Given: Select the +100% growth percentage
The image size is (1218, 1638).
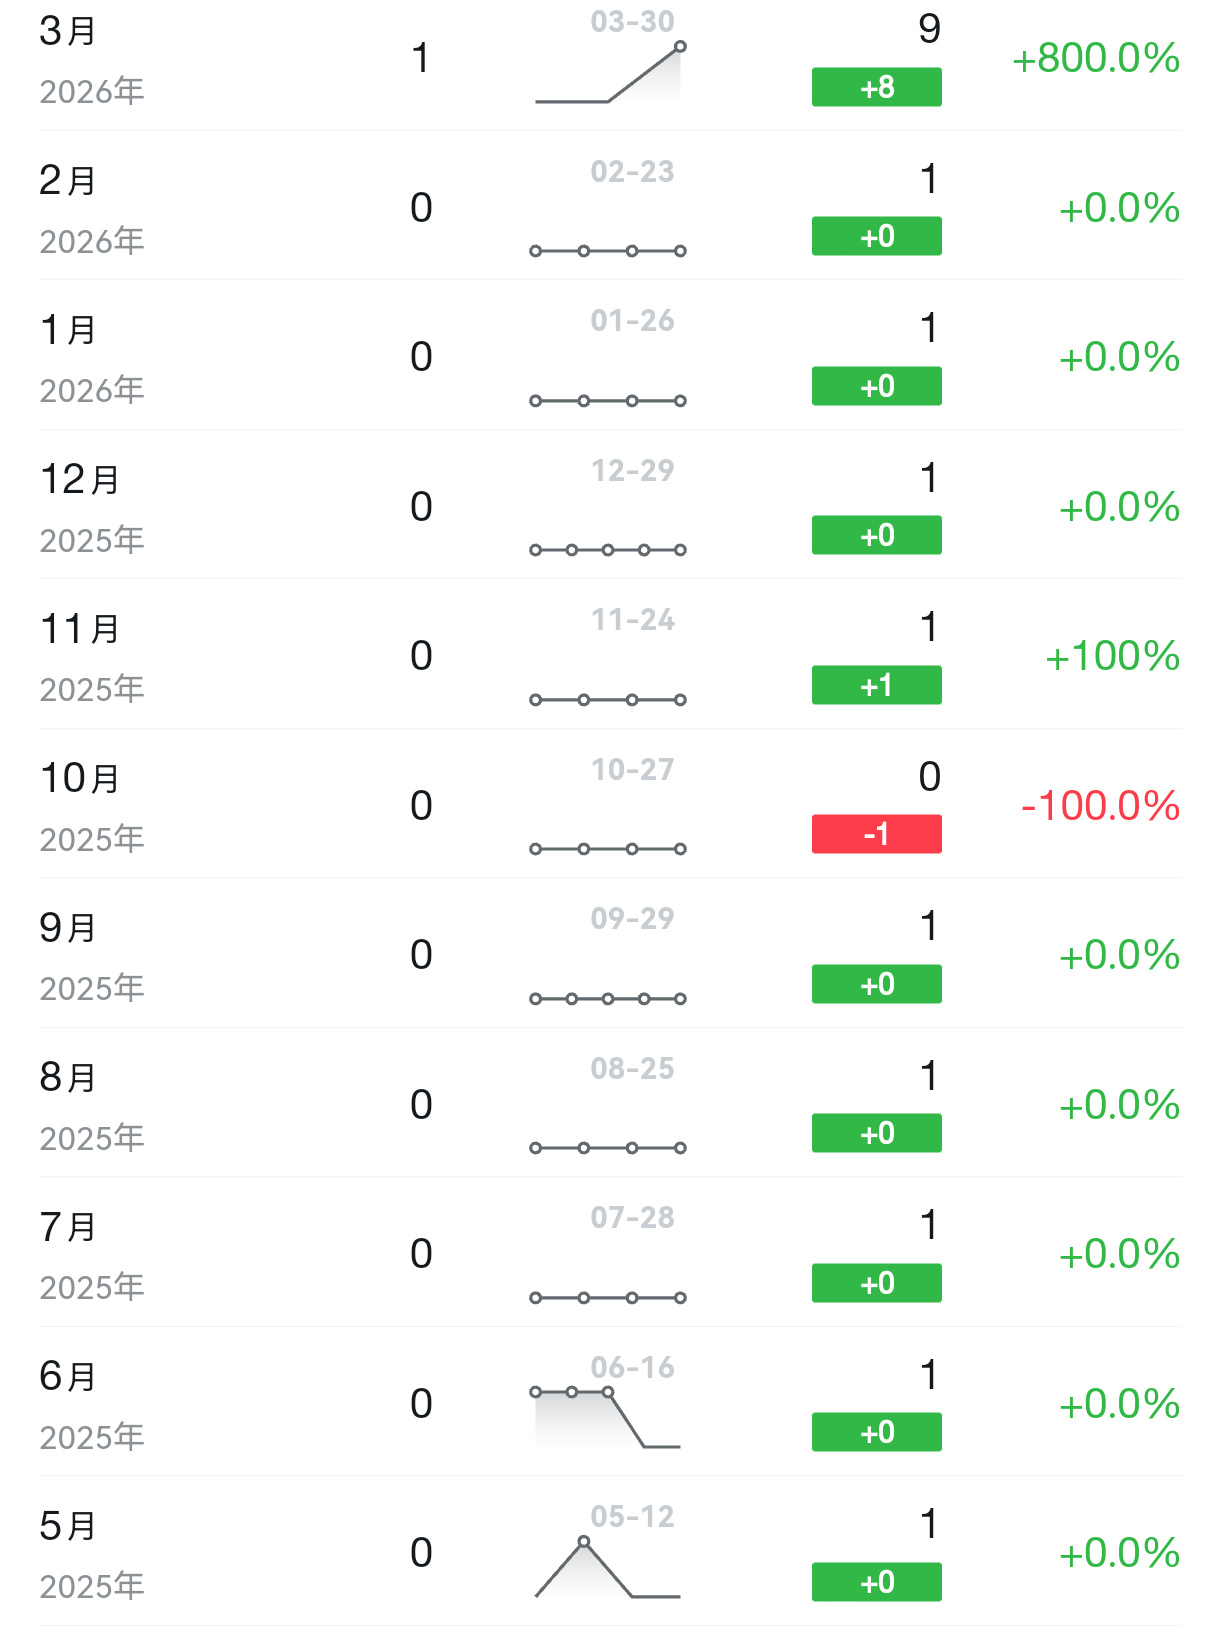Looking at the screenshot, I should pos(1111,656).
